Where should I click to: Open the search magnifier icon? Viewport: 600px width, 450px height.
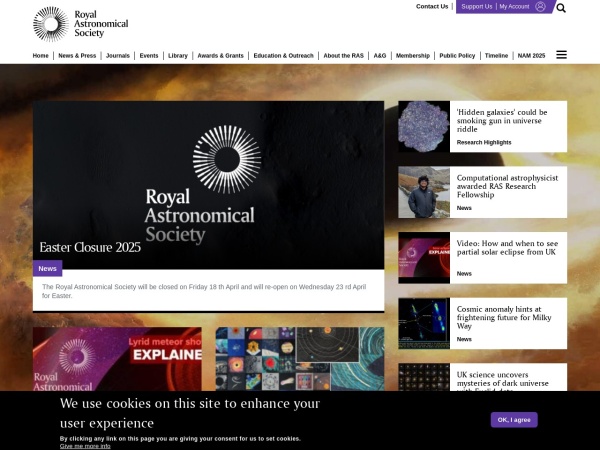click(x=561, y=8)
